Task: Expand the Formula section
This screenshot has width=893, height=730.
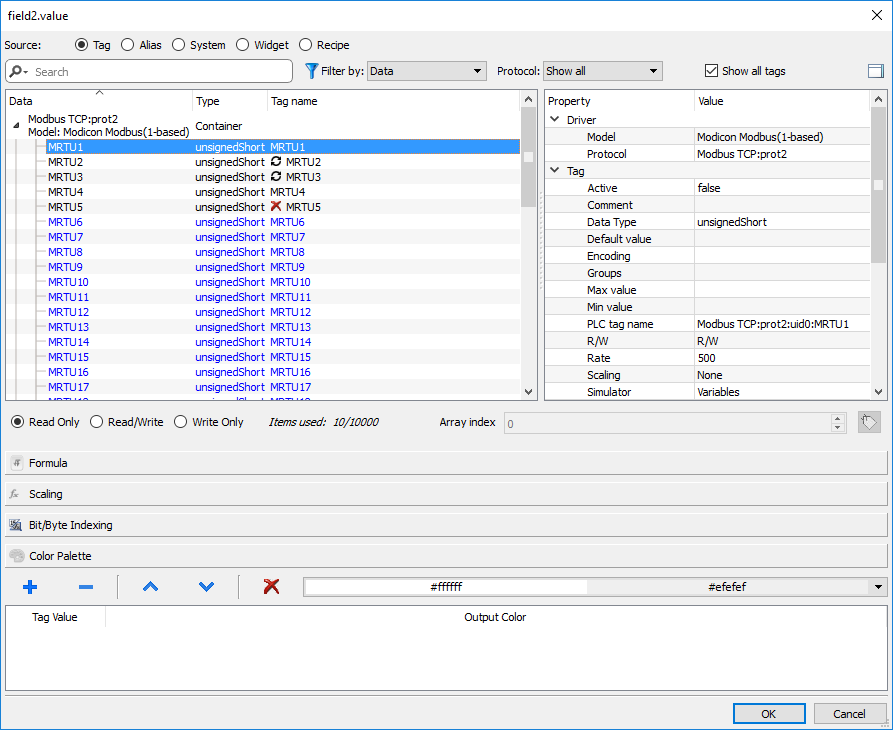Action: pos(446,463)
